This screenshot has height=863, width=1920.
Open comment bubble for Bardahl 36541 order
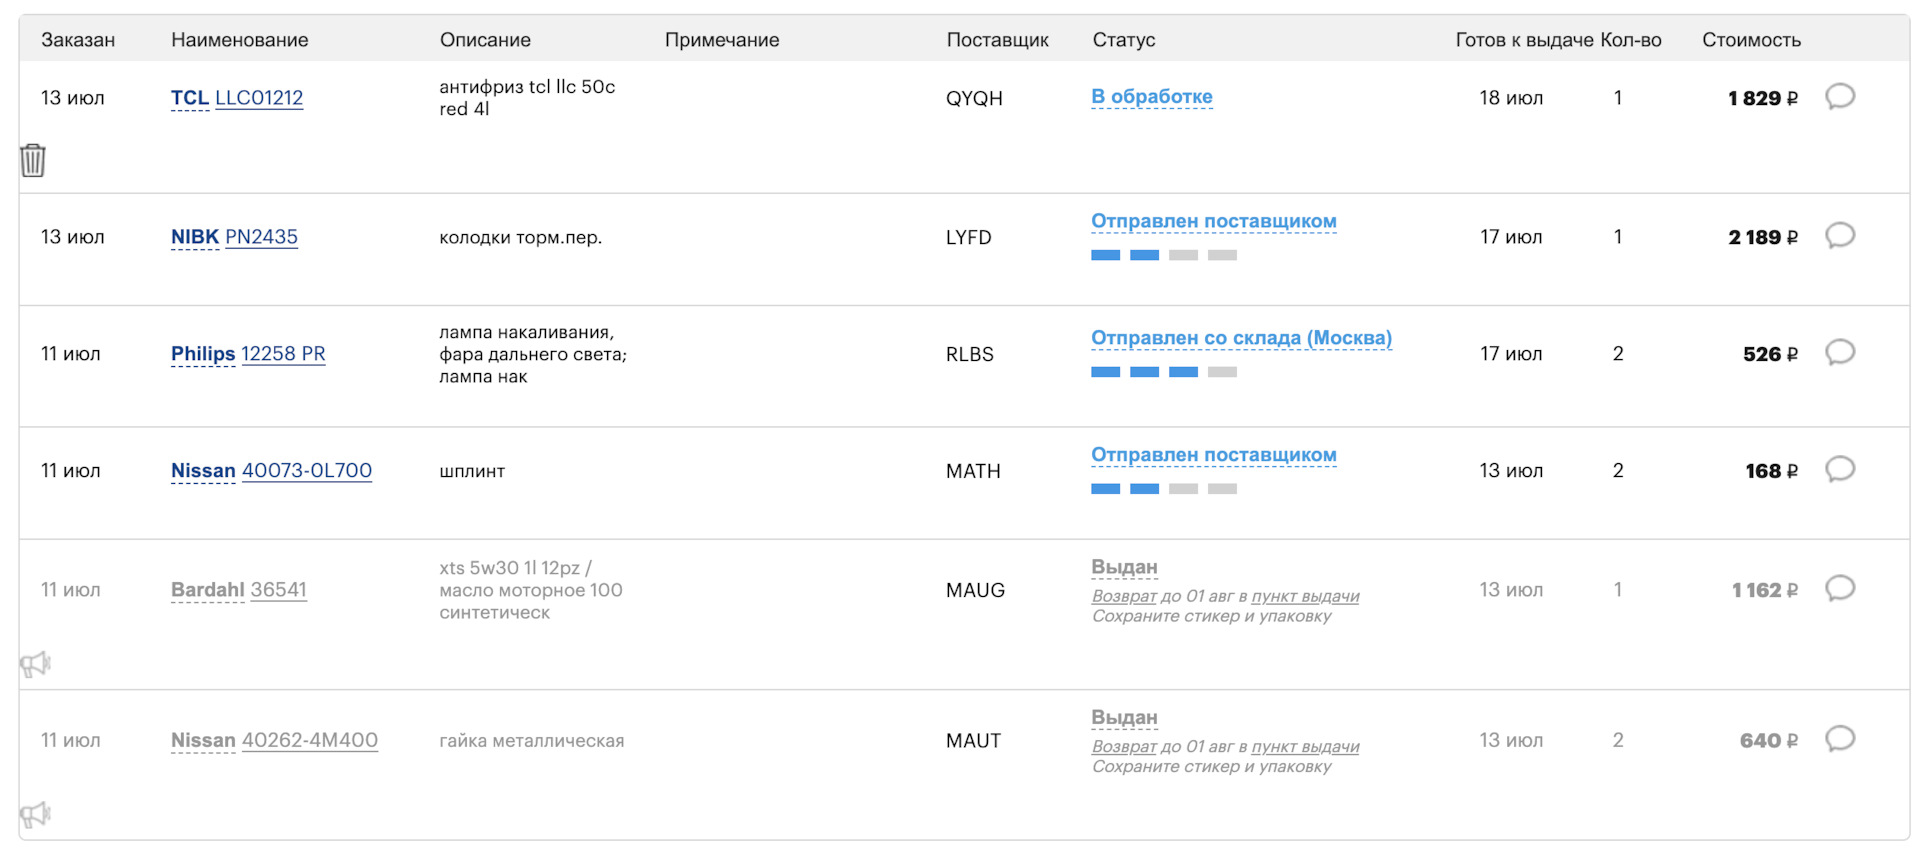click(1840, 589)
